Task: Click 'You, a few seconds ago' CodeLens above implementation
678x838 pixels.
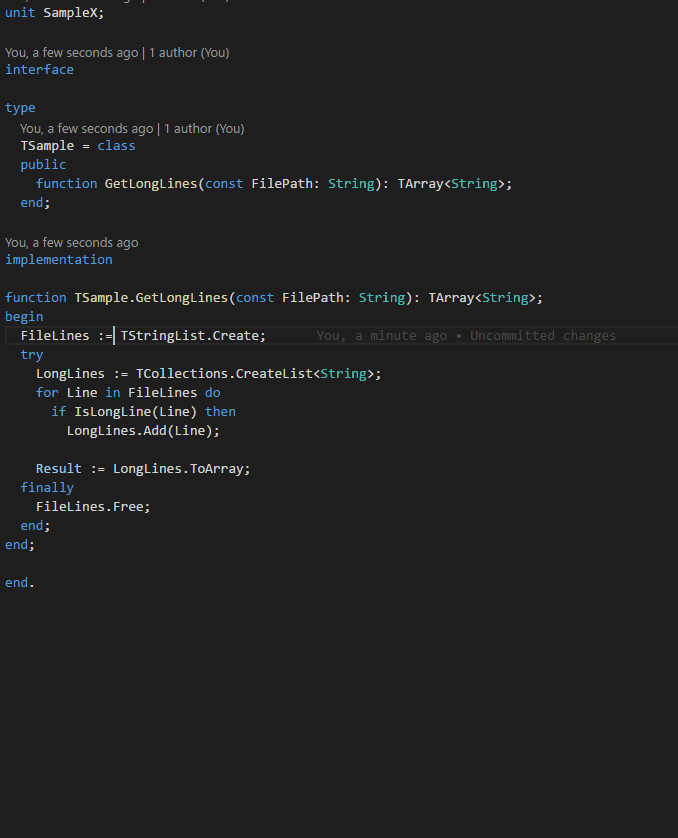Action: point(72,243)
